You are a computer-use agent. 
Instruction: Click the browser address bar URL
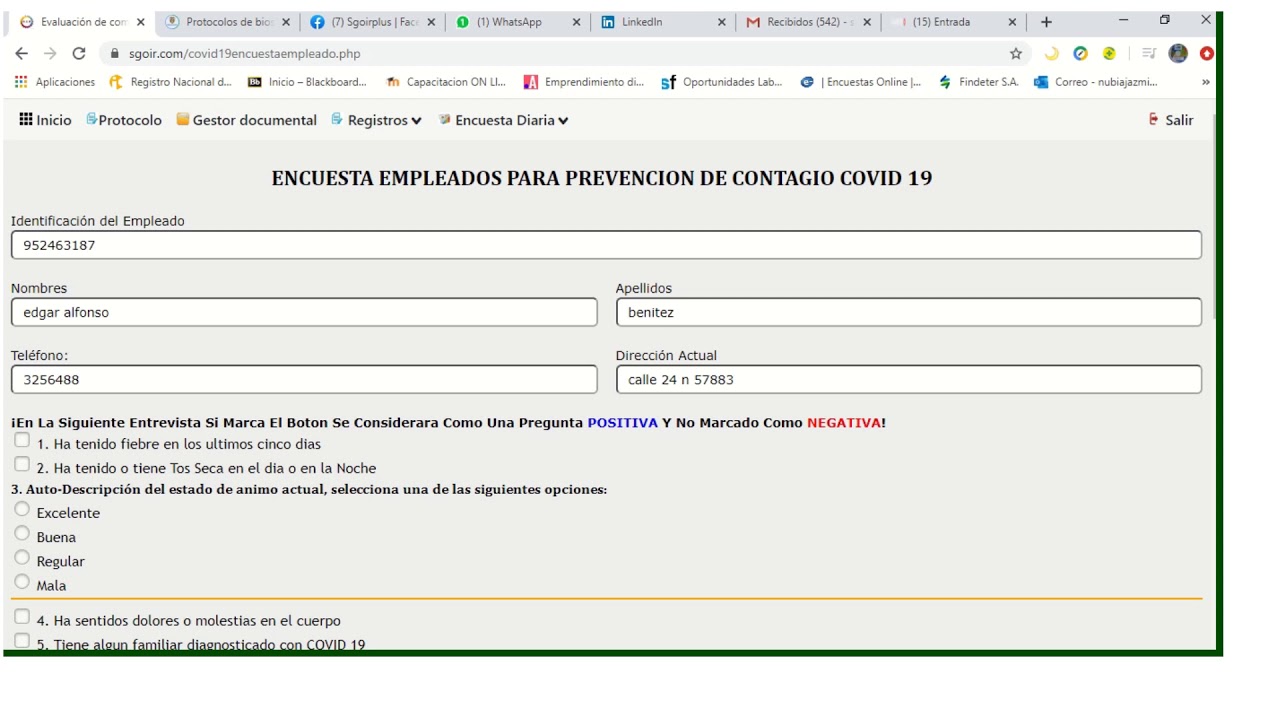244,54
